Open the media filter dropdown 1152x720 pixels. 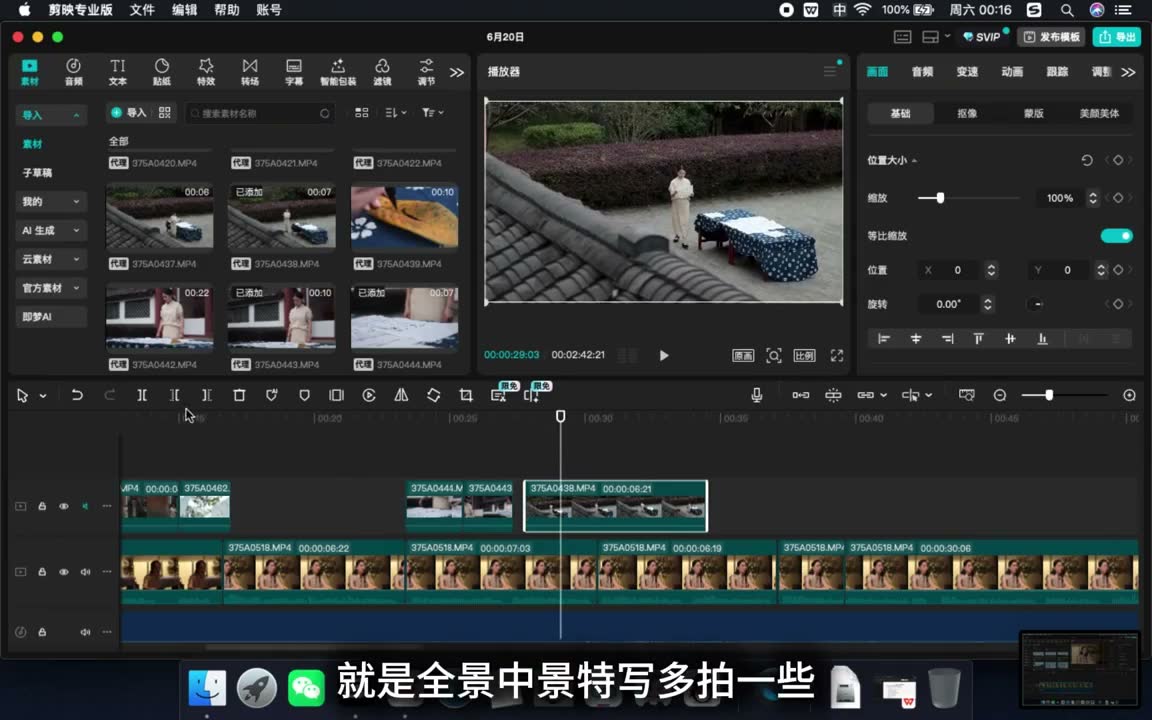(432, 112)
